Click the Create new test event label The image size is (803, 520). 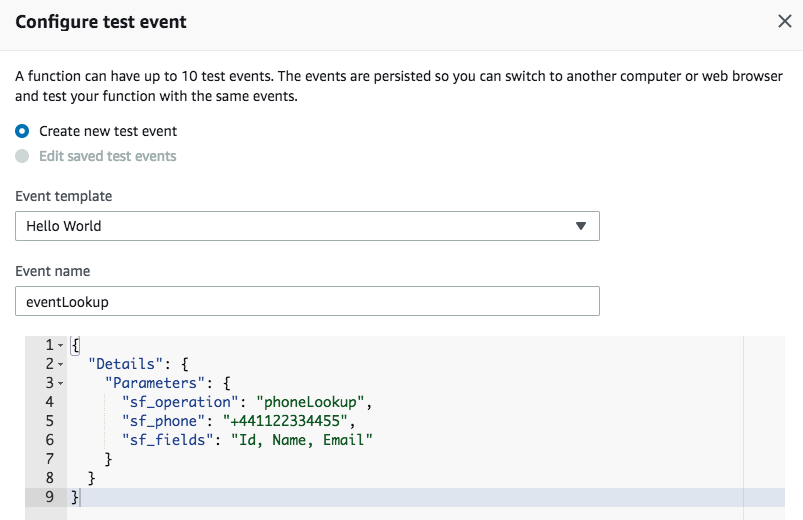coord(108,131)
